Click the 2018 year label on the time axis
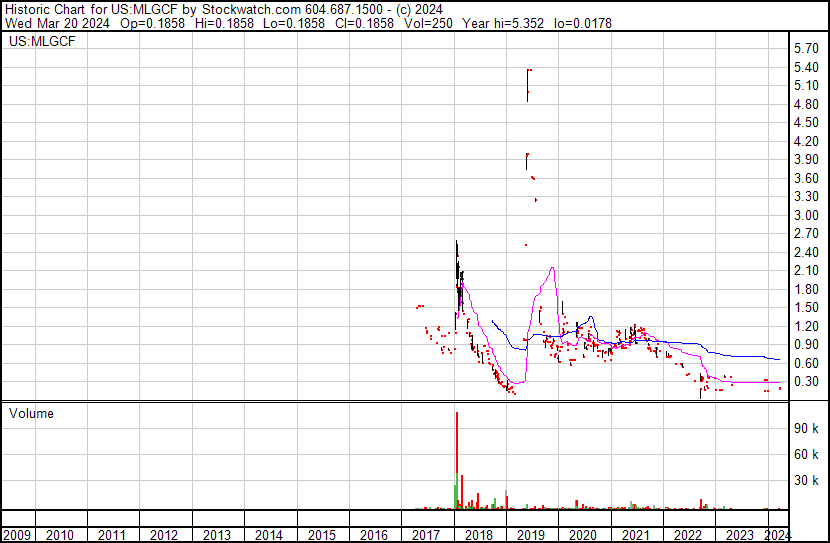830x543 pixels. pyautogui.click(x=479, y=535)
